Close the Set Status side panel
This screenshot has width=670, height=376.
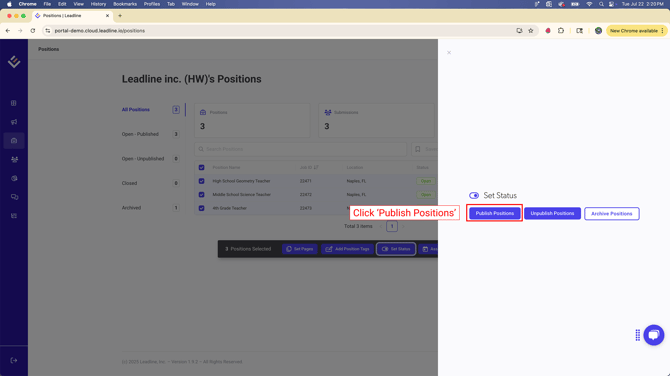click(x=449, y=53)
